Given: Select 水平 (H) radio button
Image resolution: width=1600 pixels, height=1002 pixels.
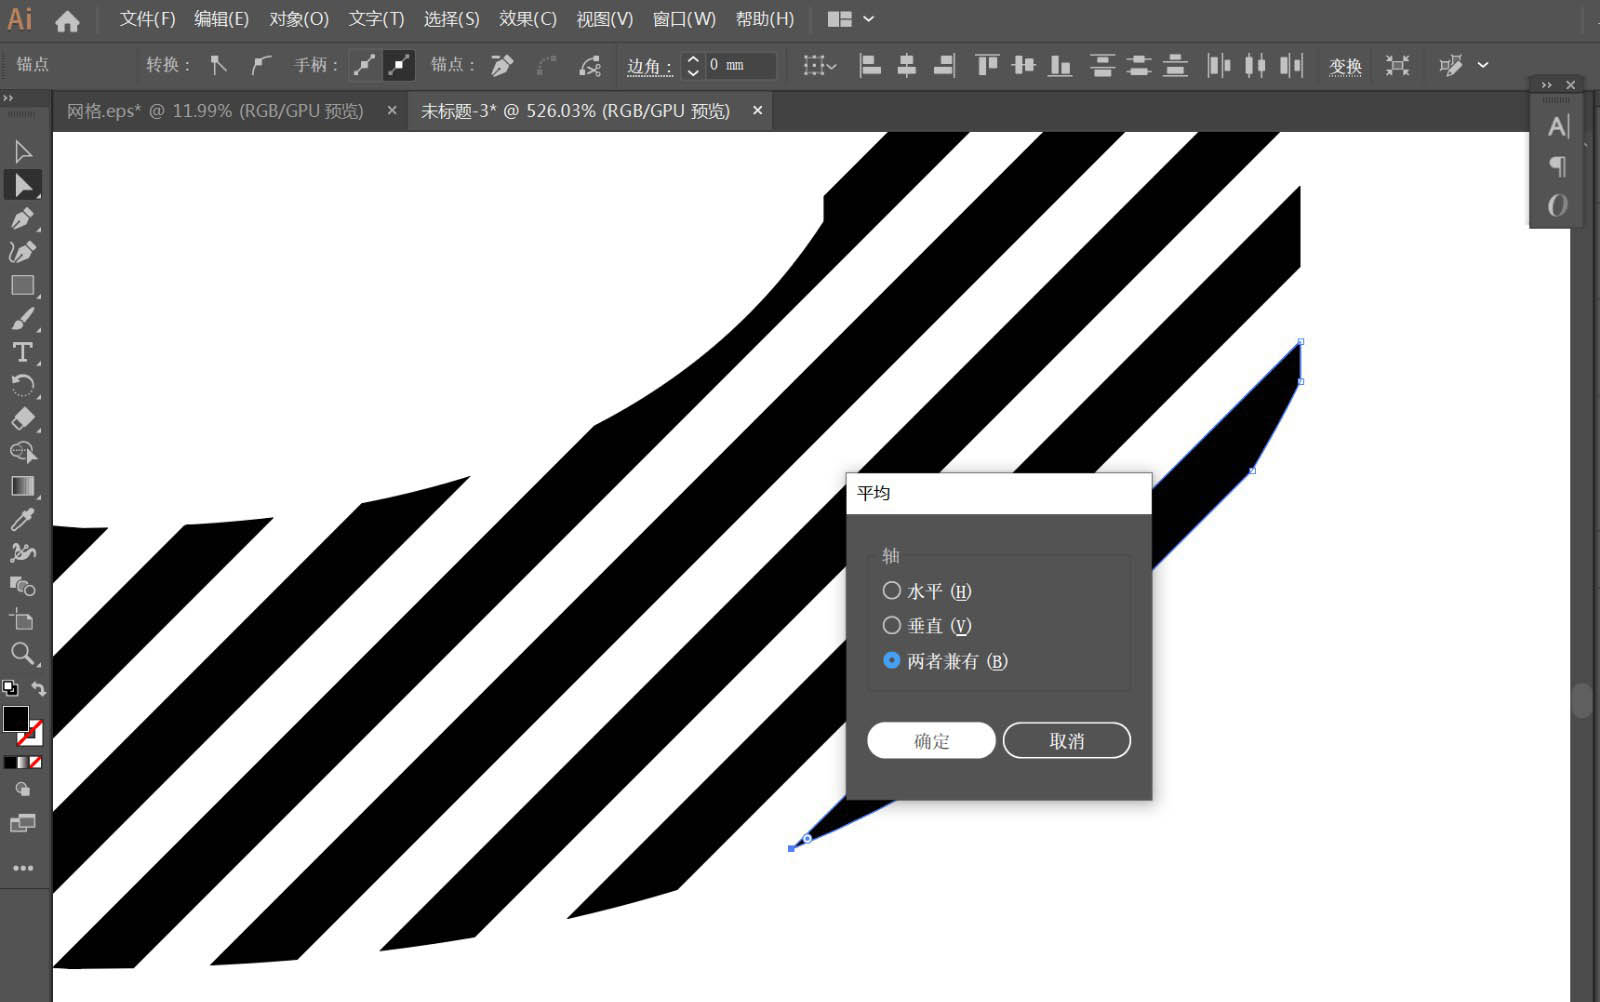Looking at the screenshot, I should pos(892,591).
